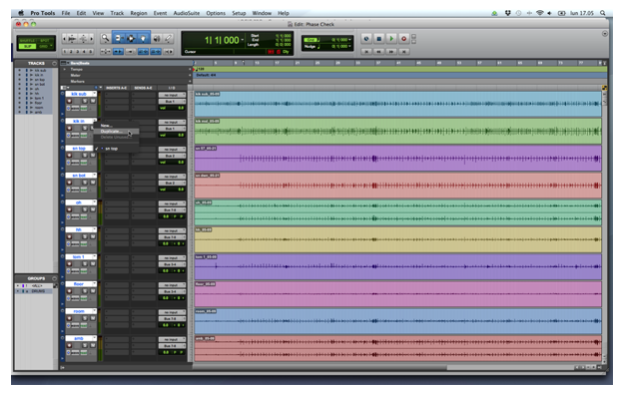Open kik sub input selector 'no input'
The image size is (634, 396).
[172, 95]
